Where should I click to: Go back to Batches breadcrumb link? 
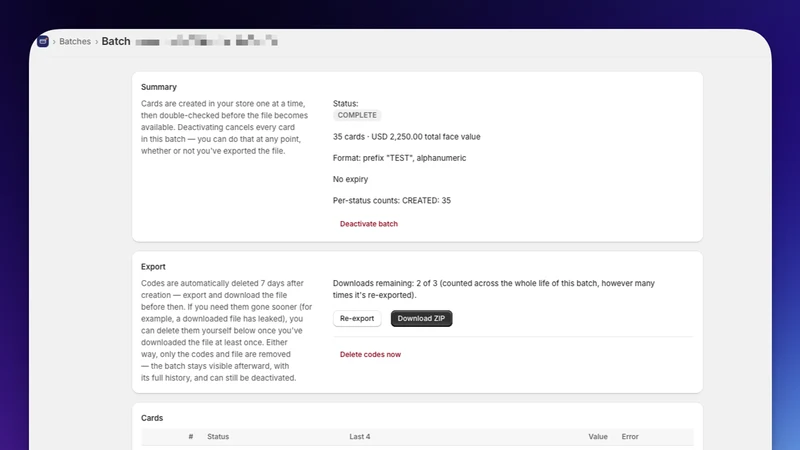coord(75,41)
